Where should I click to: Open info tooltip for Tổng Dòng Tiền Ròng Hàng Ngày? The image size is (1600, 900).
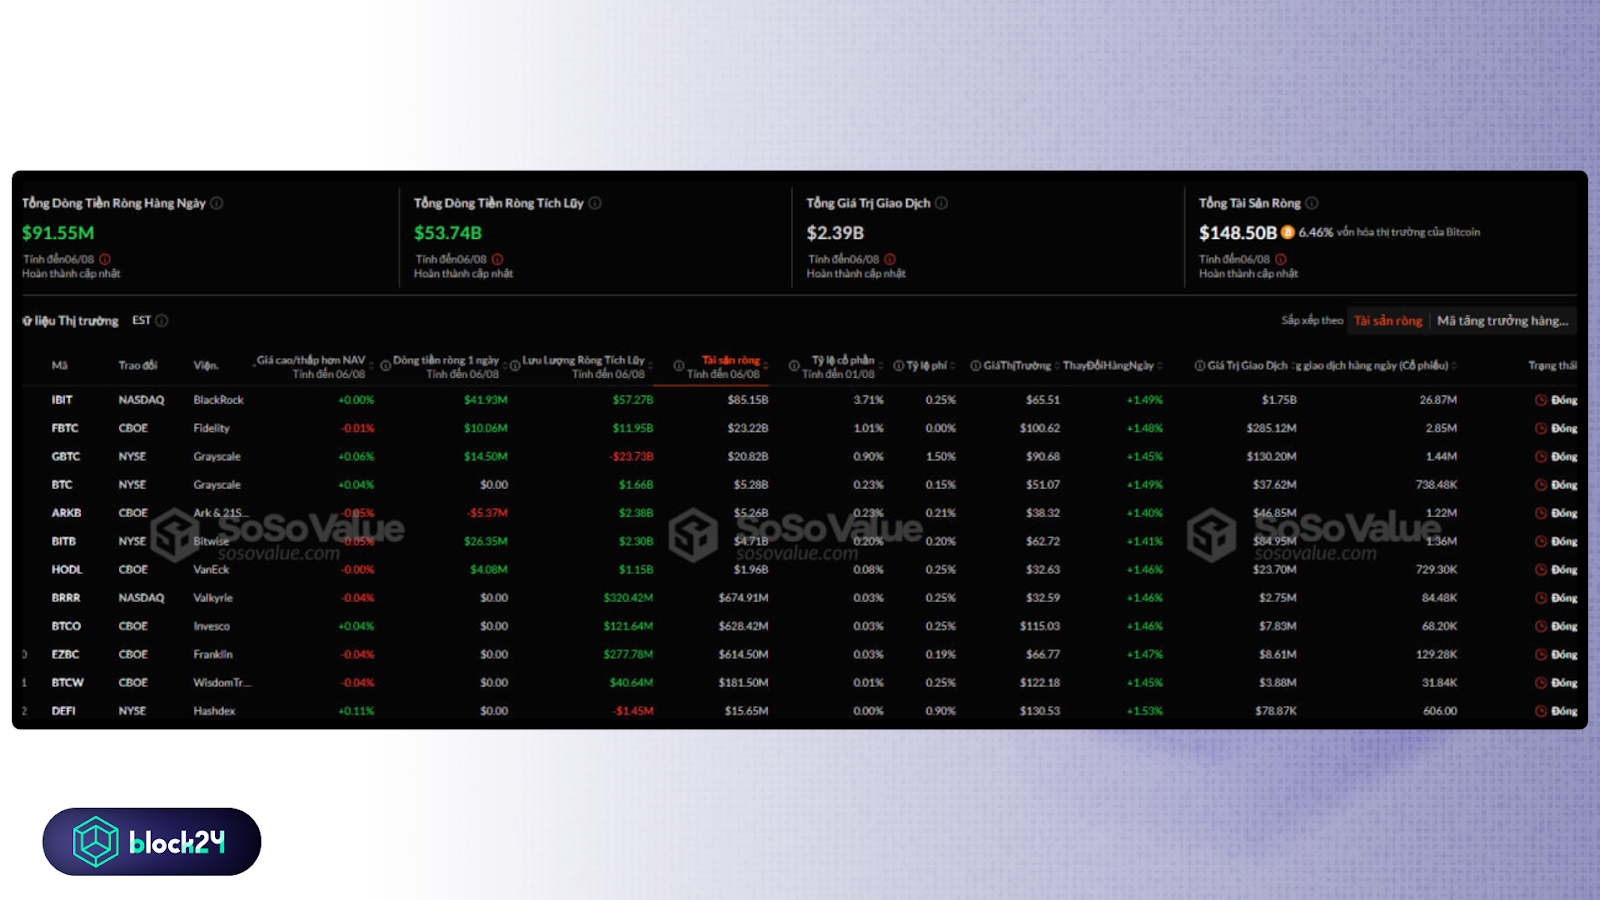click(x=216, y=204)
